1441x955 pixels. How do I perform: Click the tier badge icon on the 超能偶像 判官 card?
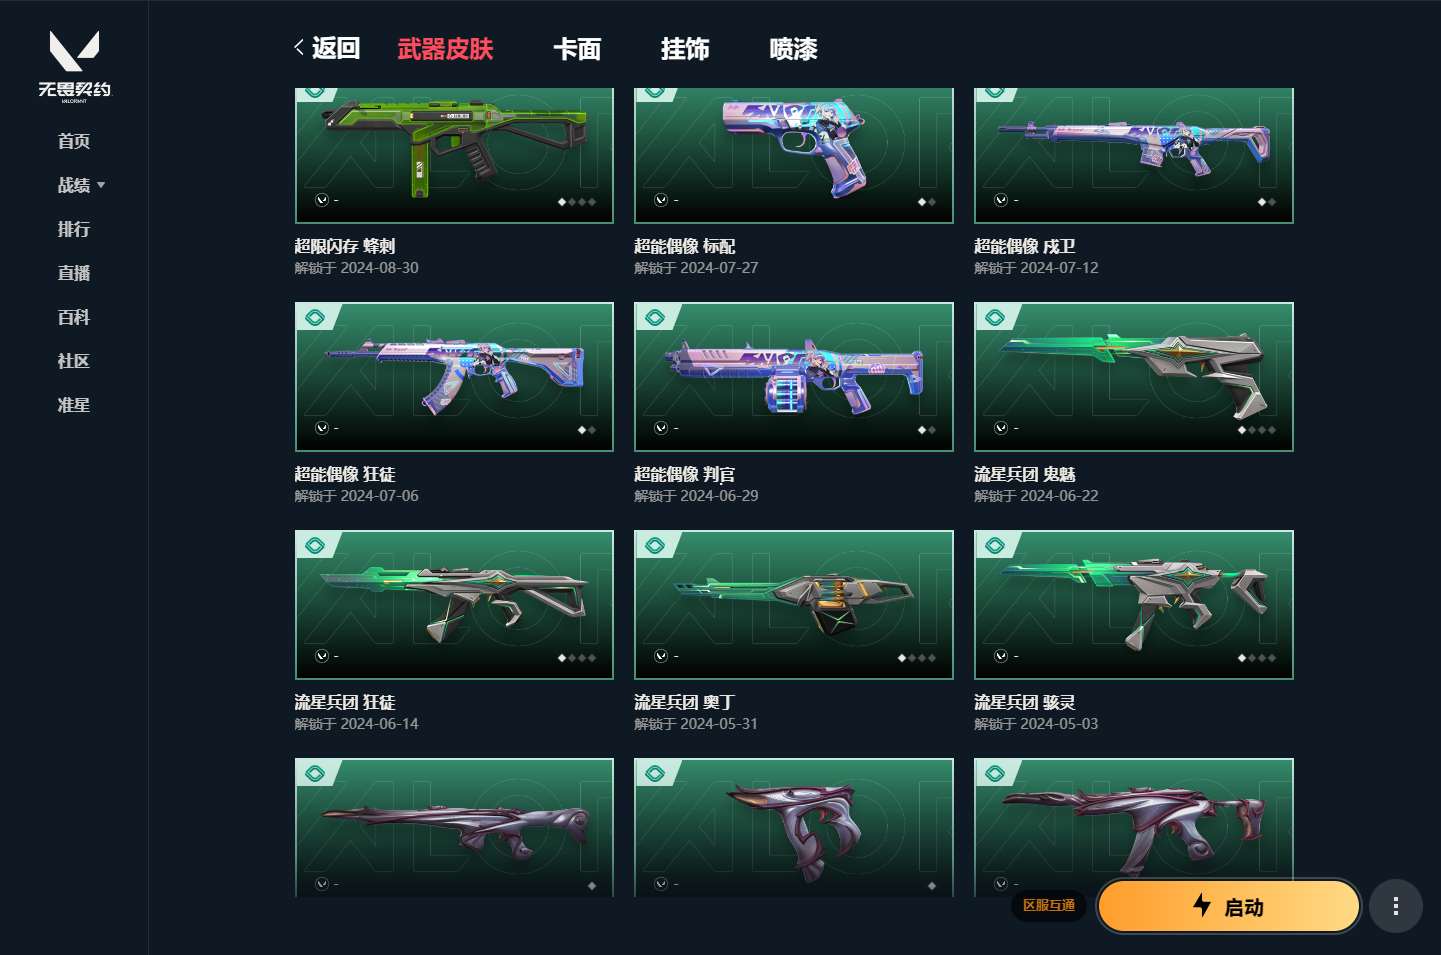(x=655, y=317)
